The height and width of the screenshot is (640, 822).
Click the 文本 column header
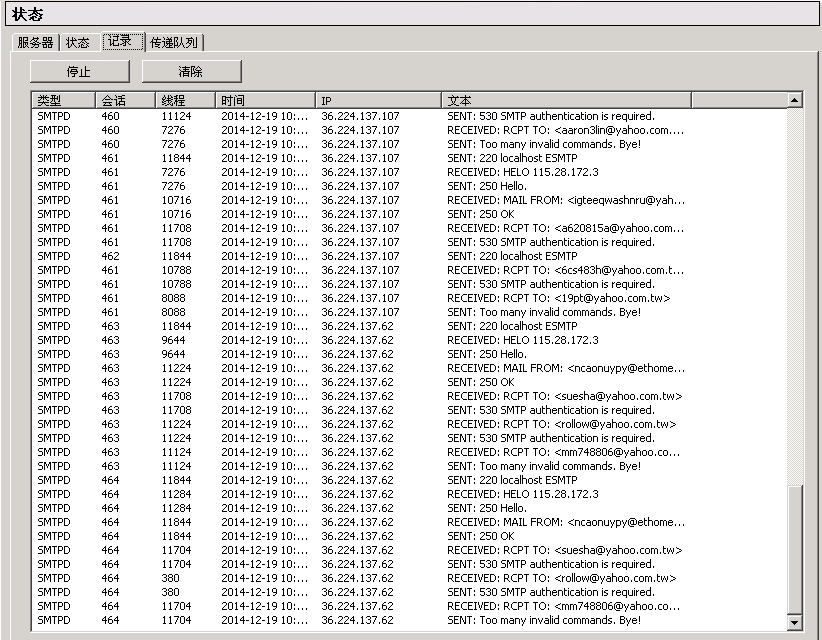click(565, 101)
